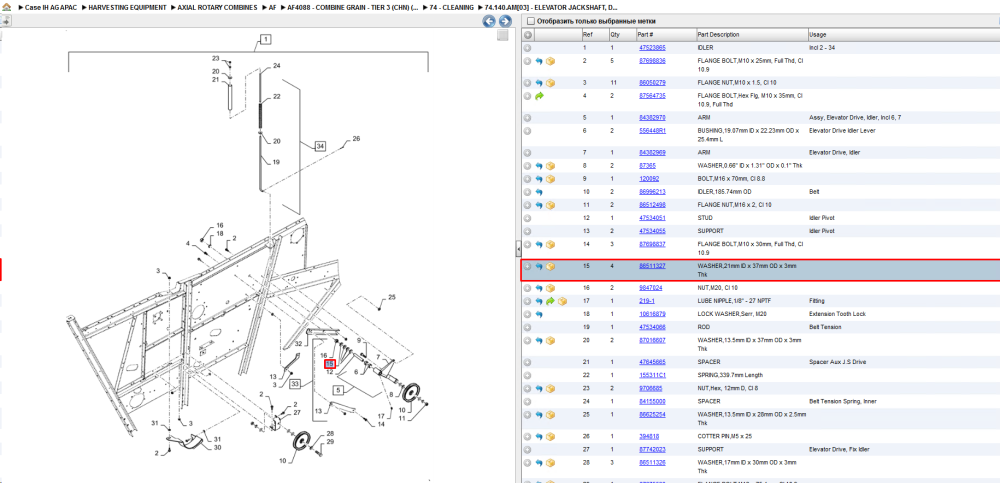1000x483 pixels.
Task: Sort by the Part # column header
Action: (x=665, y=34)
